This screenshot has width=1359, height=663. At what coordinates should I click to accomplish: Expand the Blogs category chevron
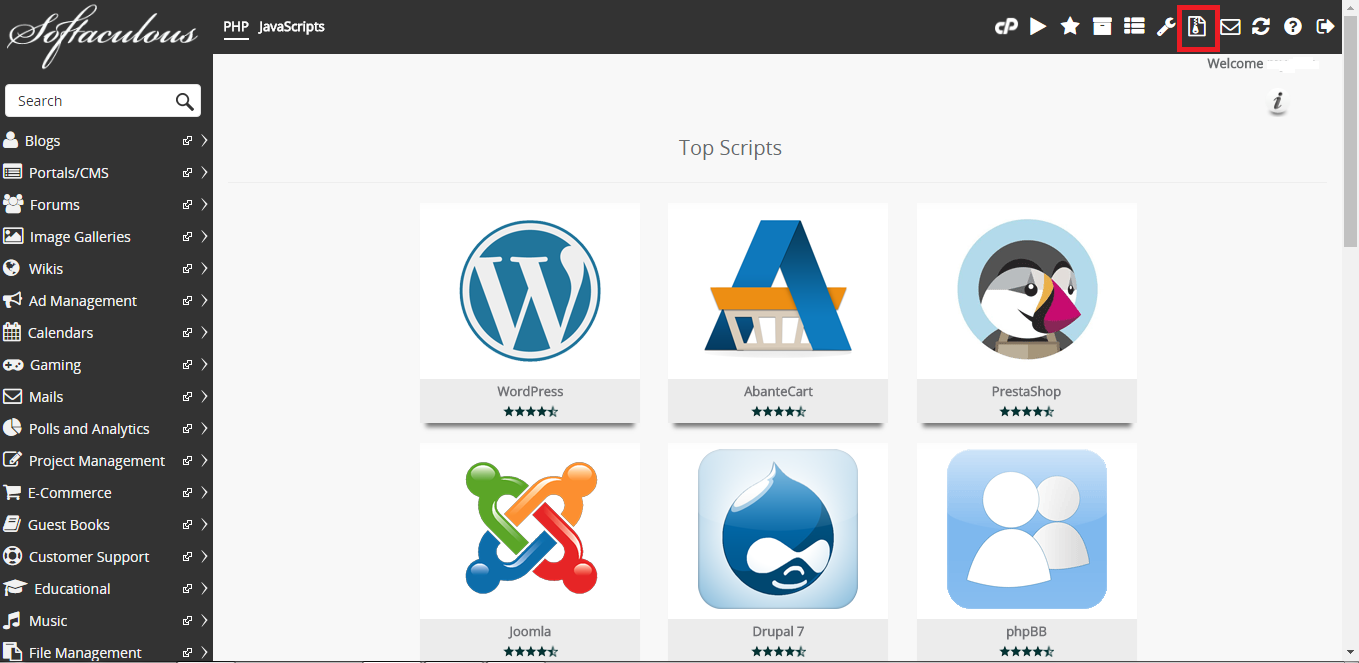[204, 141]
